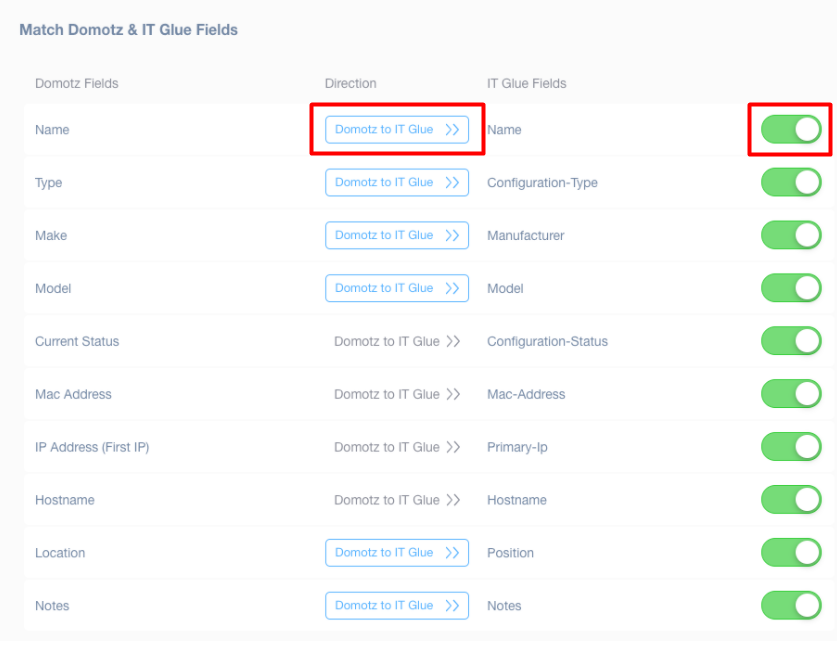The image size is (837, 646).
Task: Click the arrows icon in Current Status row
Action: click(453, 342)
